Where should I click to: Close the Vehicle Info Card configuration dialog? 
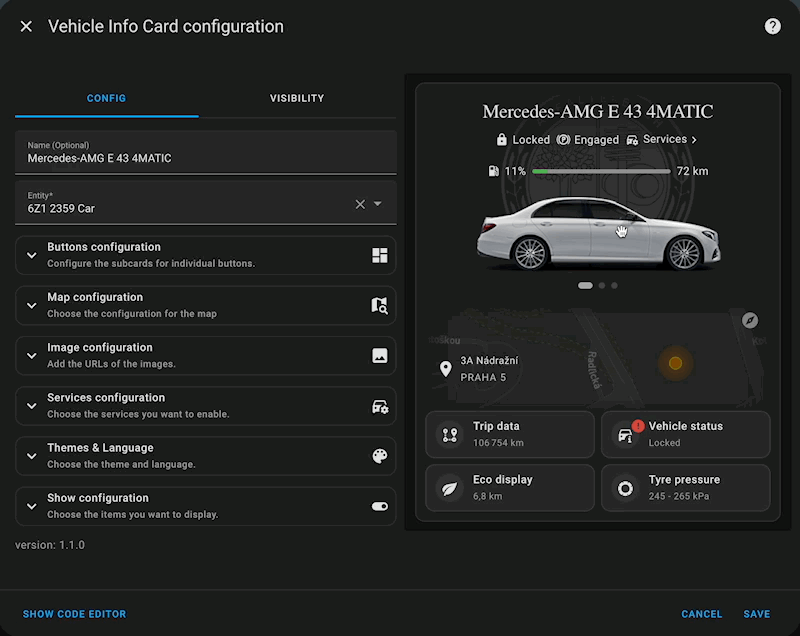tap(26, 27)
